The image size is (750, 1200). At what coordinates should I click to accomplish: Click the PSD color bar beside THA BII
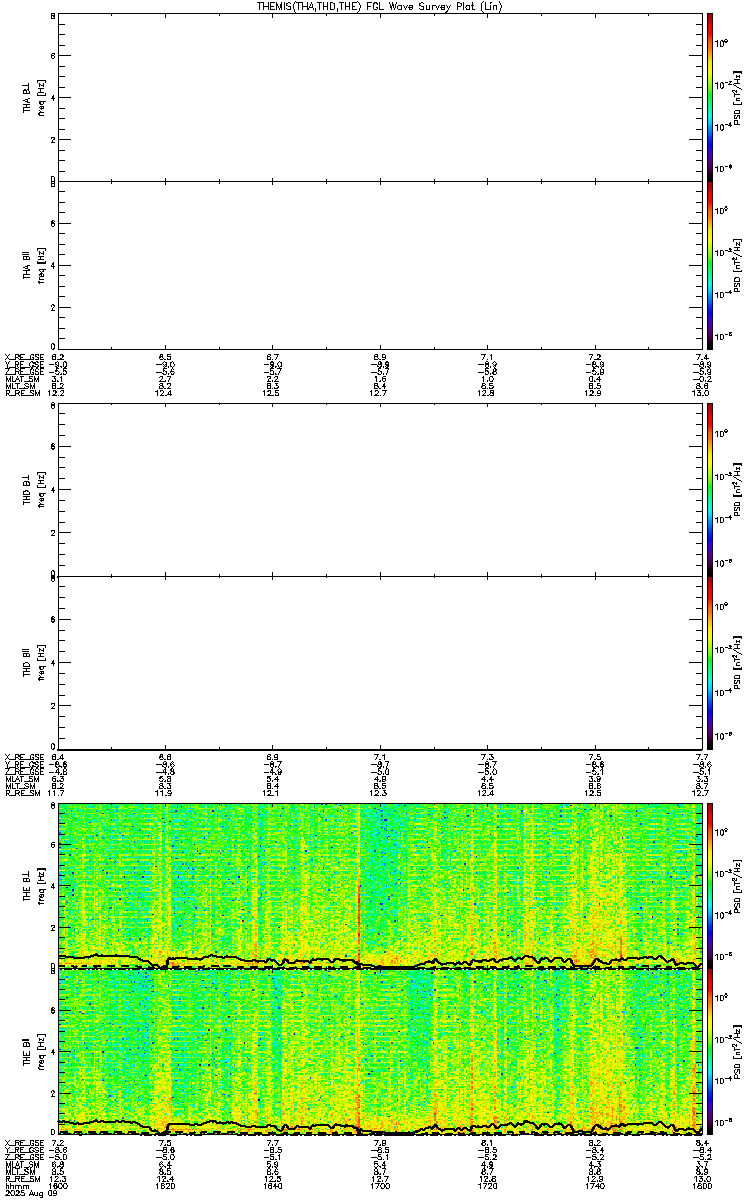coord(710,264)
